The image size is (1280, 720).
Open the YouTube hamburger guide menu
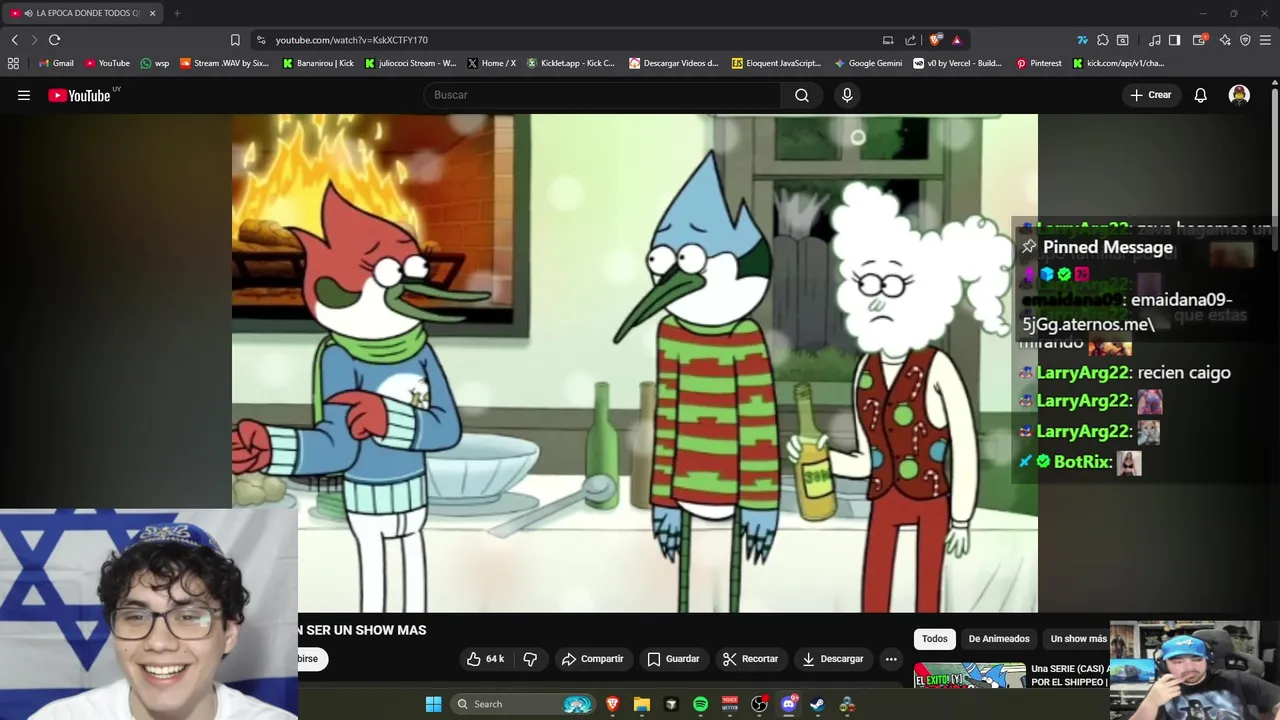24,95
